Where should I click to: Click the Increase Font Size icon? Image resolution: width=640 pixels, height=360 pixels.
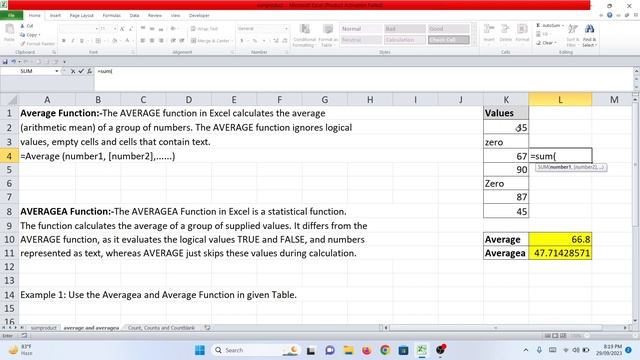pos(122,29)
